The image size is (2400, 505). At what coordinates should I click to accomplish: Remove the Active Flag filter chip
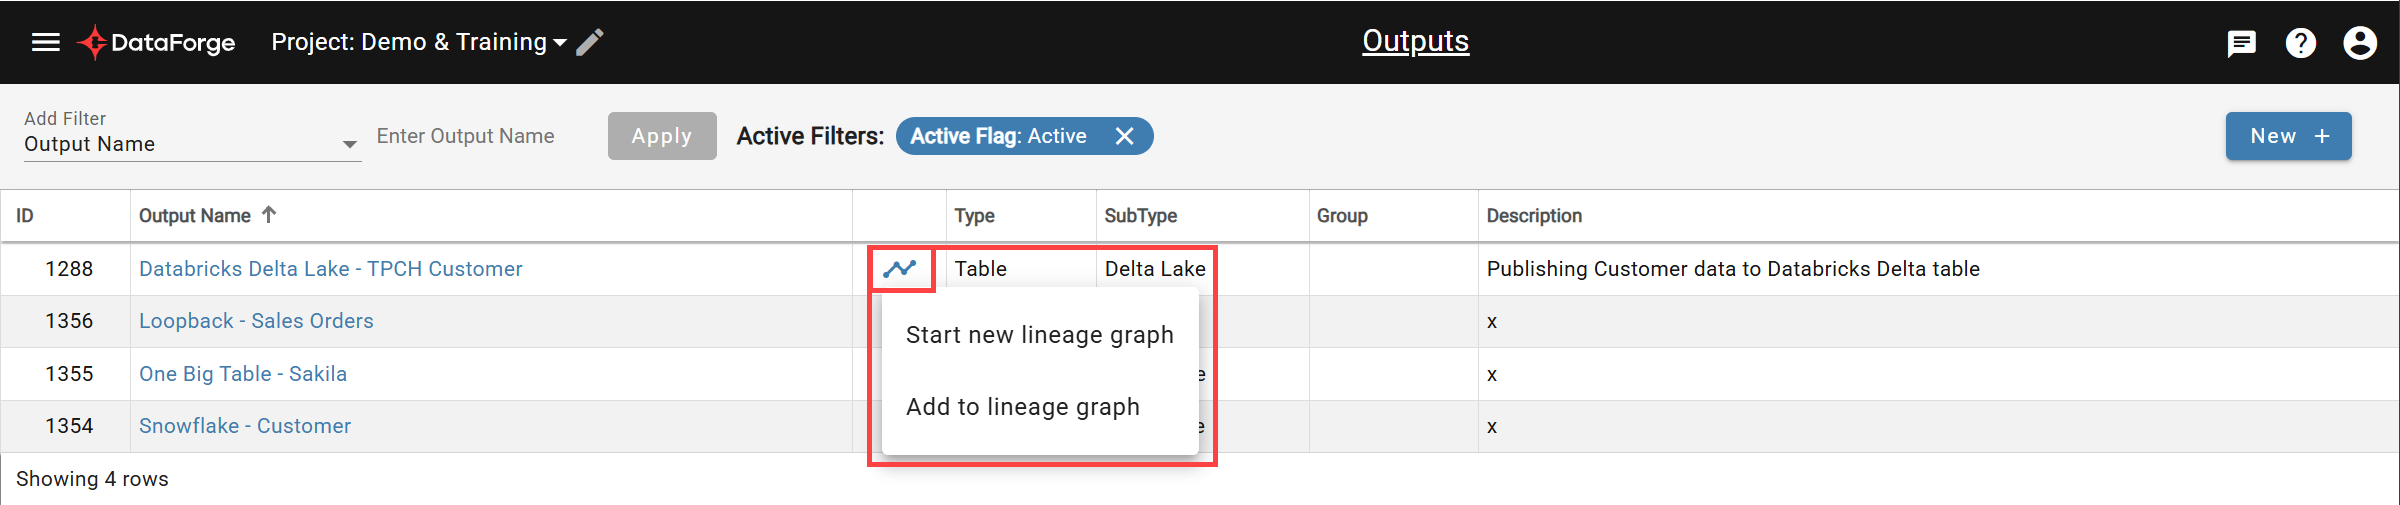pyautogui.click(x=1125, y=136)
